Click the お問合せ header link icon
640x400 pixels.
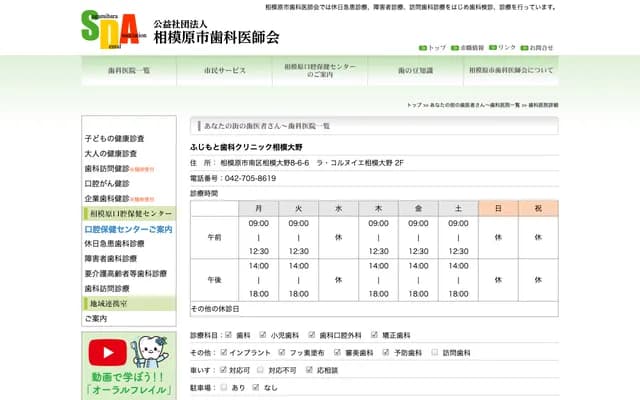pos(524,47)
